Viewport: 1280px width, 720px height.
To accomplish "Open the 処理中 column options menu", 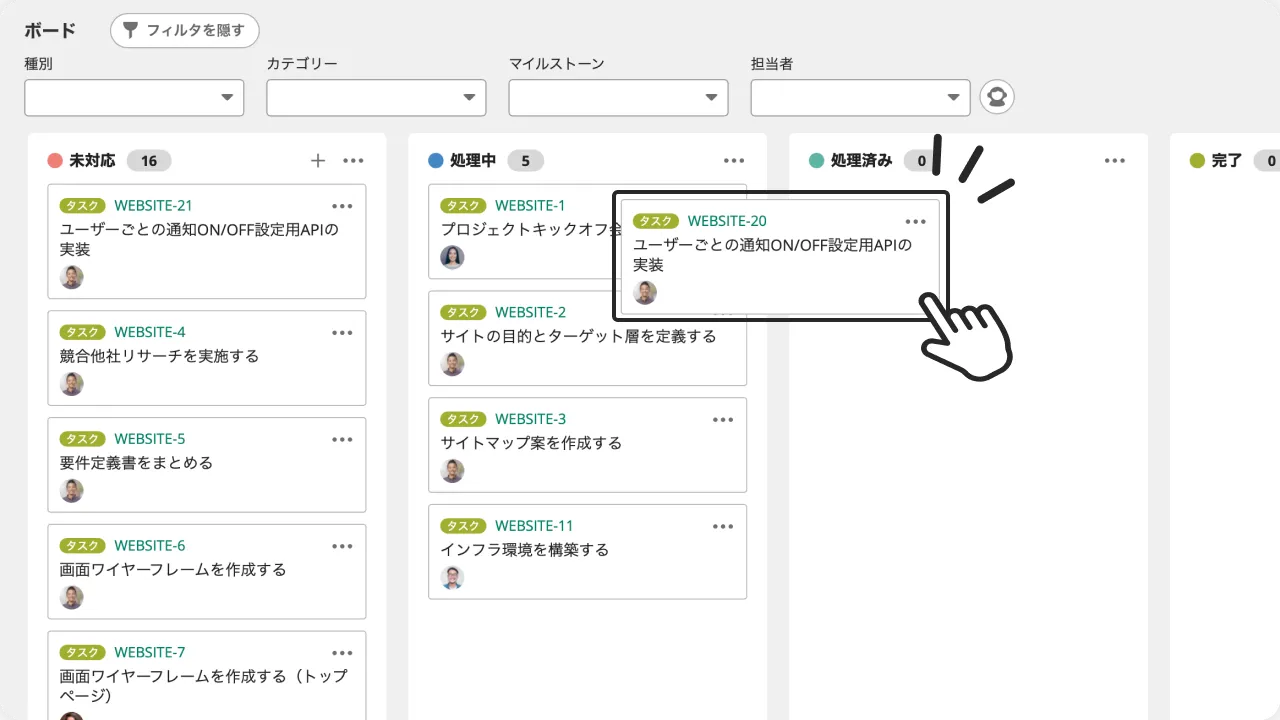I will coord(734,160).
